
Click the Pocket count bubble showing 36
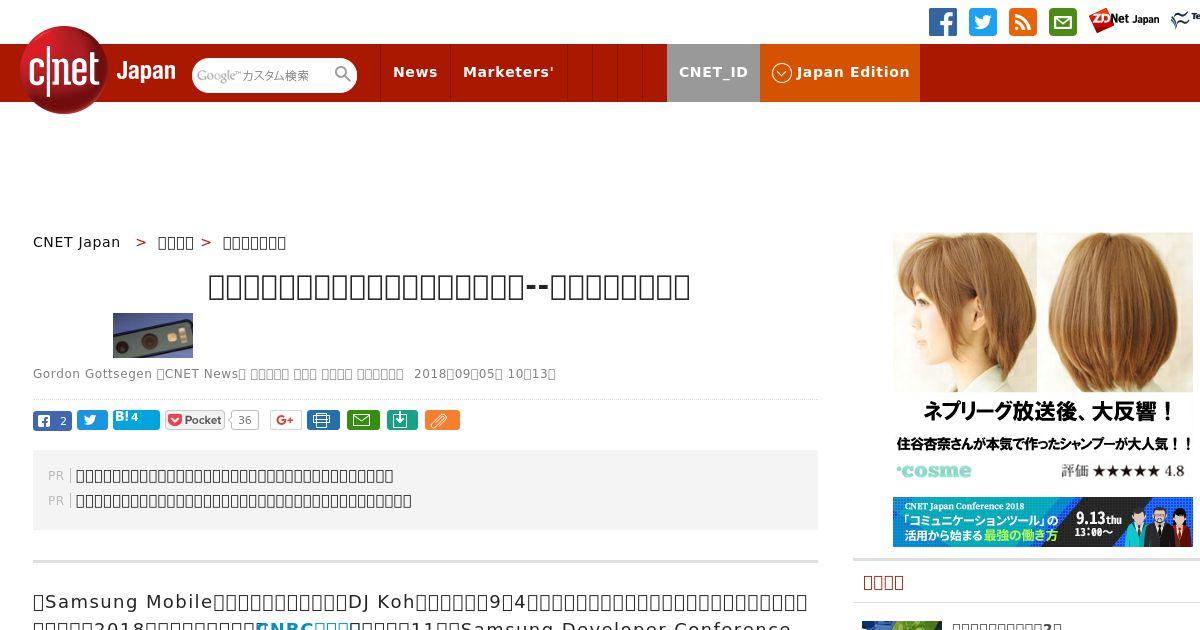tap(244, 420)
